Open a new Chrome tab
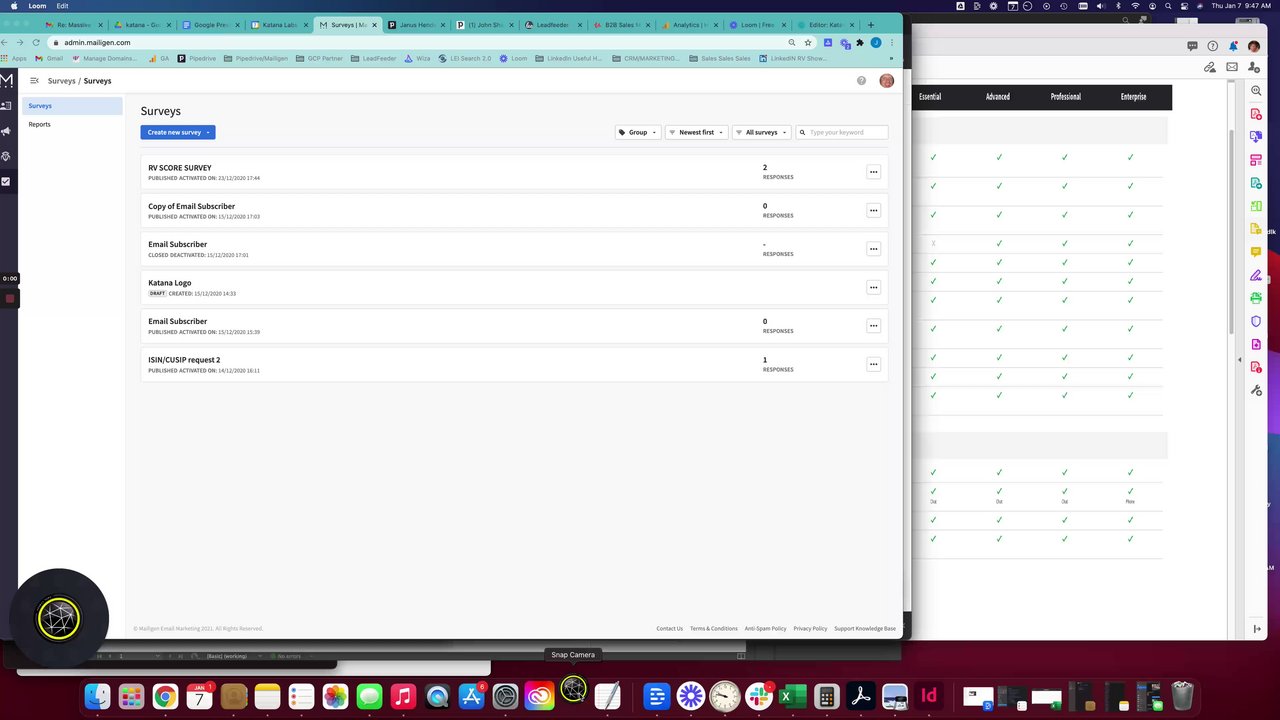1280x720 pixels. point(870,25)
